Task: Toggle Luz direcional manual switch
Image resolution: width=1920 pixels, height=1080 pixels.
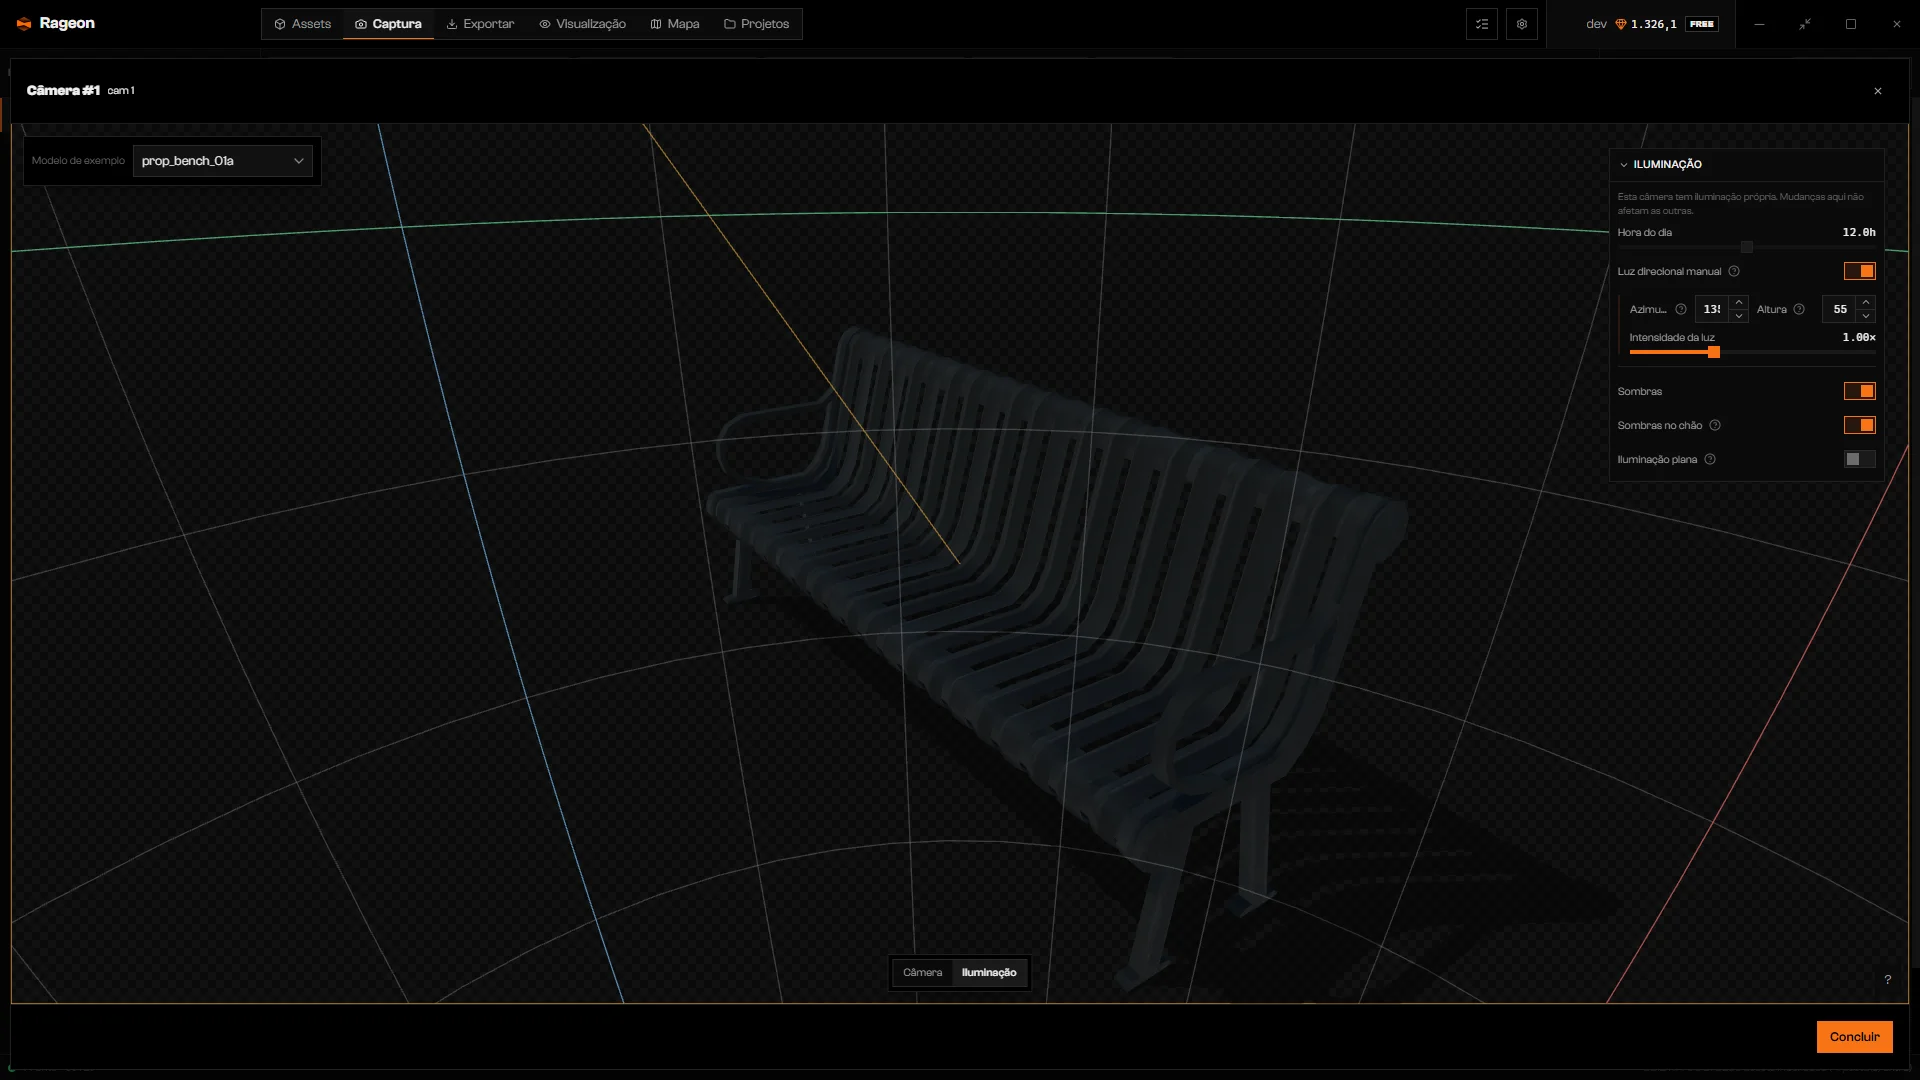Action: (1860, 271)
